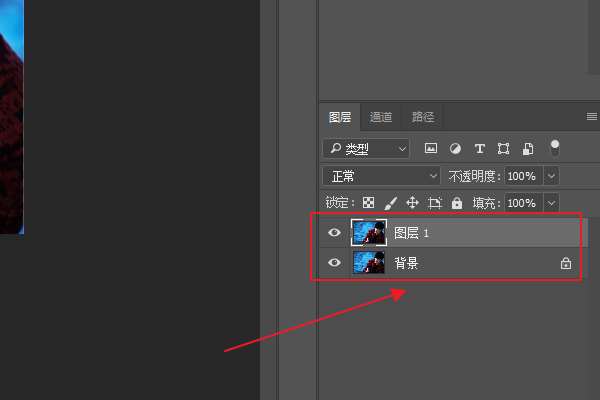Click the 不透明度 100% value field
Image resolution: width=600 pixels, height=400 pixels.
click(523, 176)
